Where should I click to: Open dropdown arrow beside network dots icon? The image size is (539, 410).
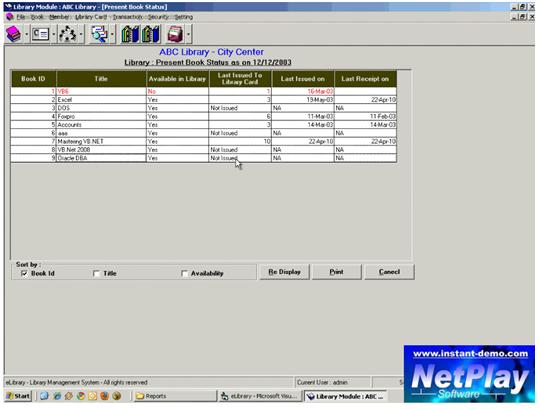[x=80, y=34]
